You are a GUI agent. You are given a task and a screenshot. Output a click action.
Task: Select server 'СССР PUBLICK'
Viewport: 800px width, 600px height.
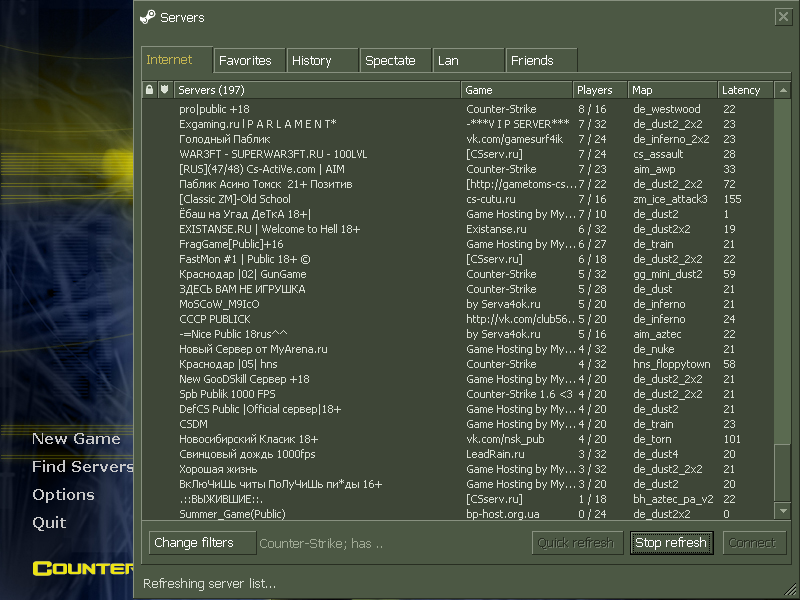pyautogui.click(x=458, y=319)
